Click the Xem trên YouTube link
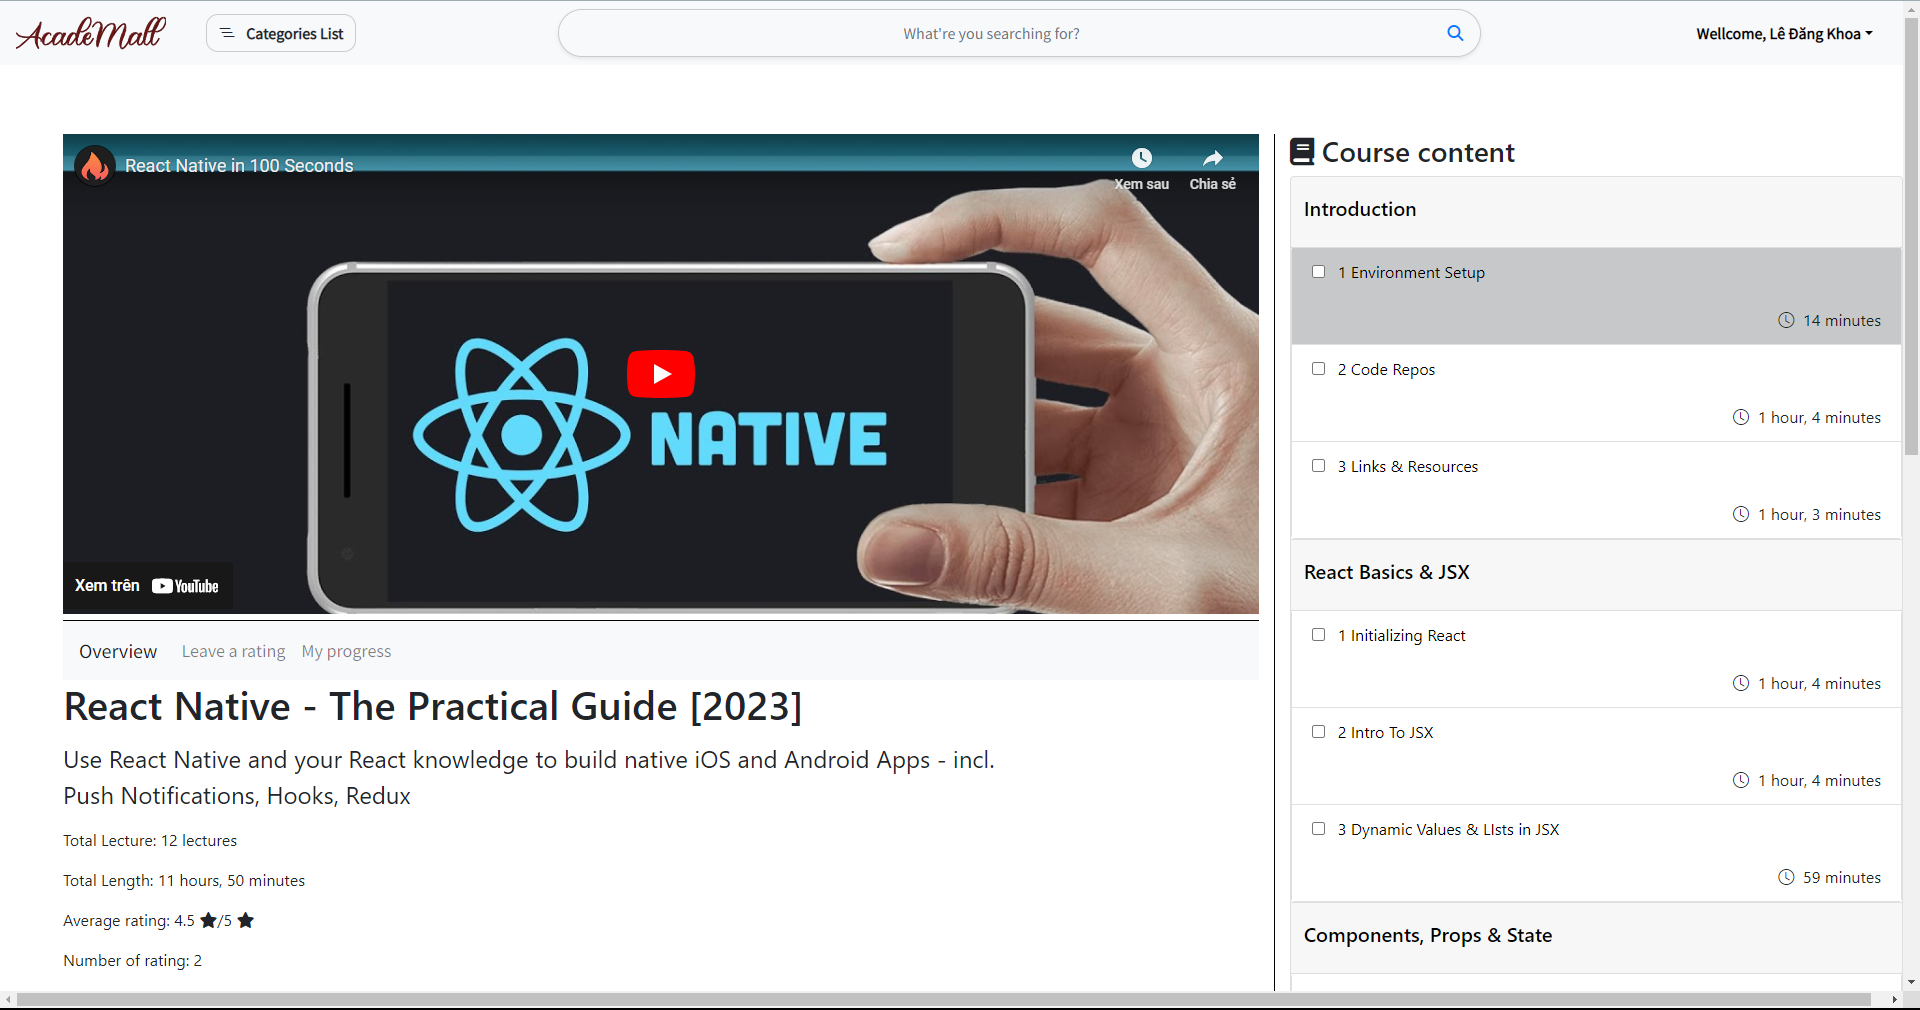 point(146,585)
